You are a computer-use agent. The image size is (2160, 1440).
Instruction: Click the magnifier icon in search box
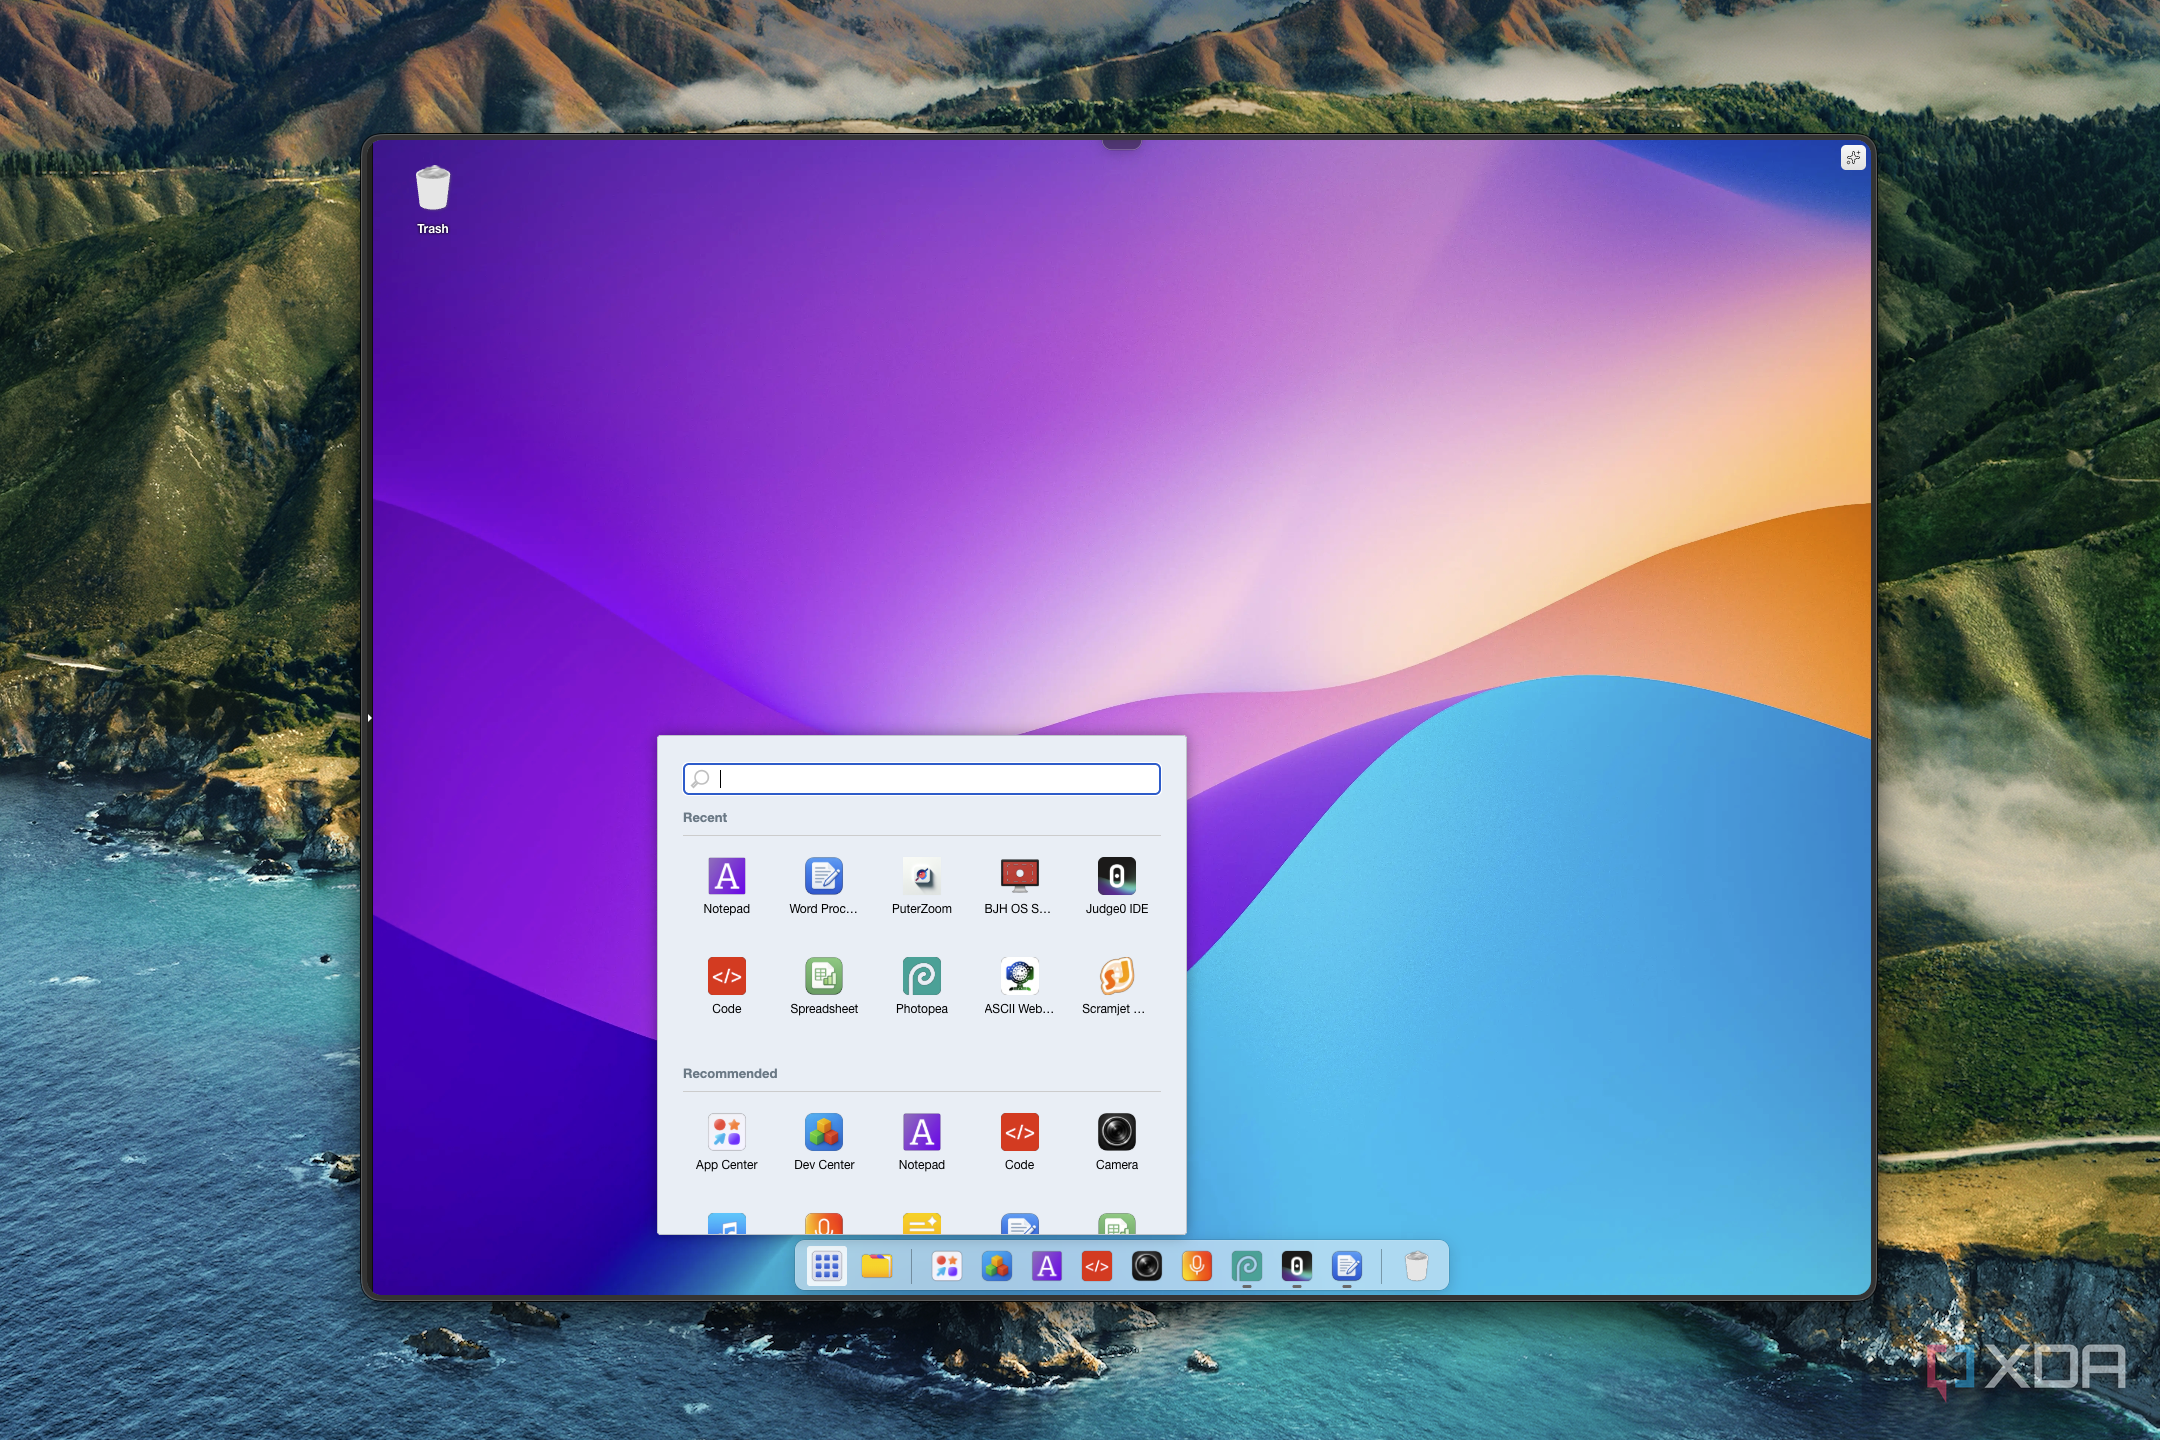701,779
